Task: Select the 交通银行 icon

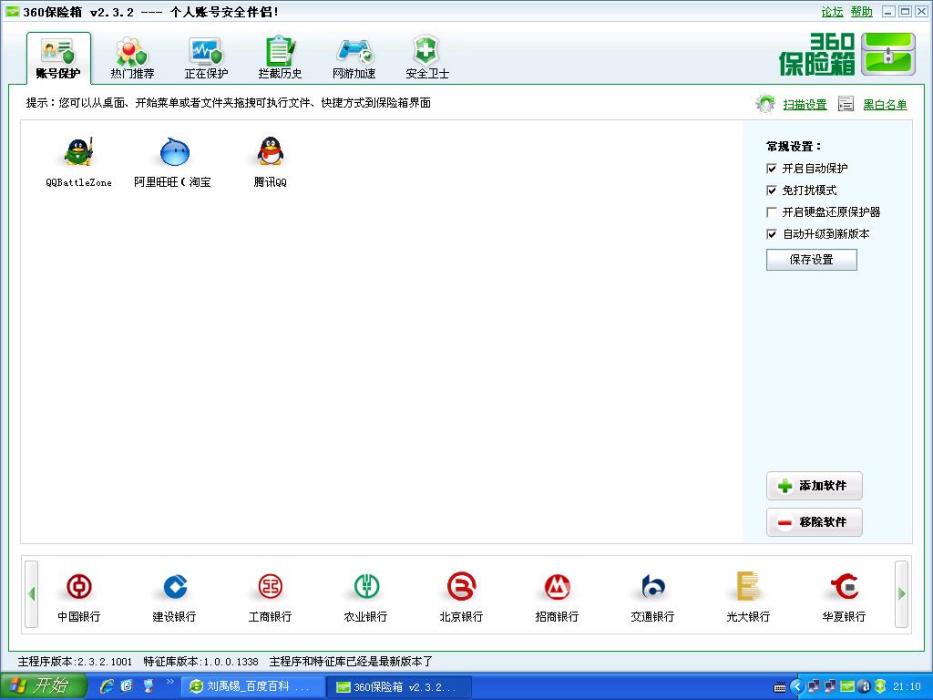Action: coord(653,587)
